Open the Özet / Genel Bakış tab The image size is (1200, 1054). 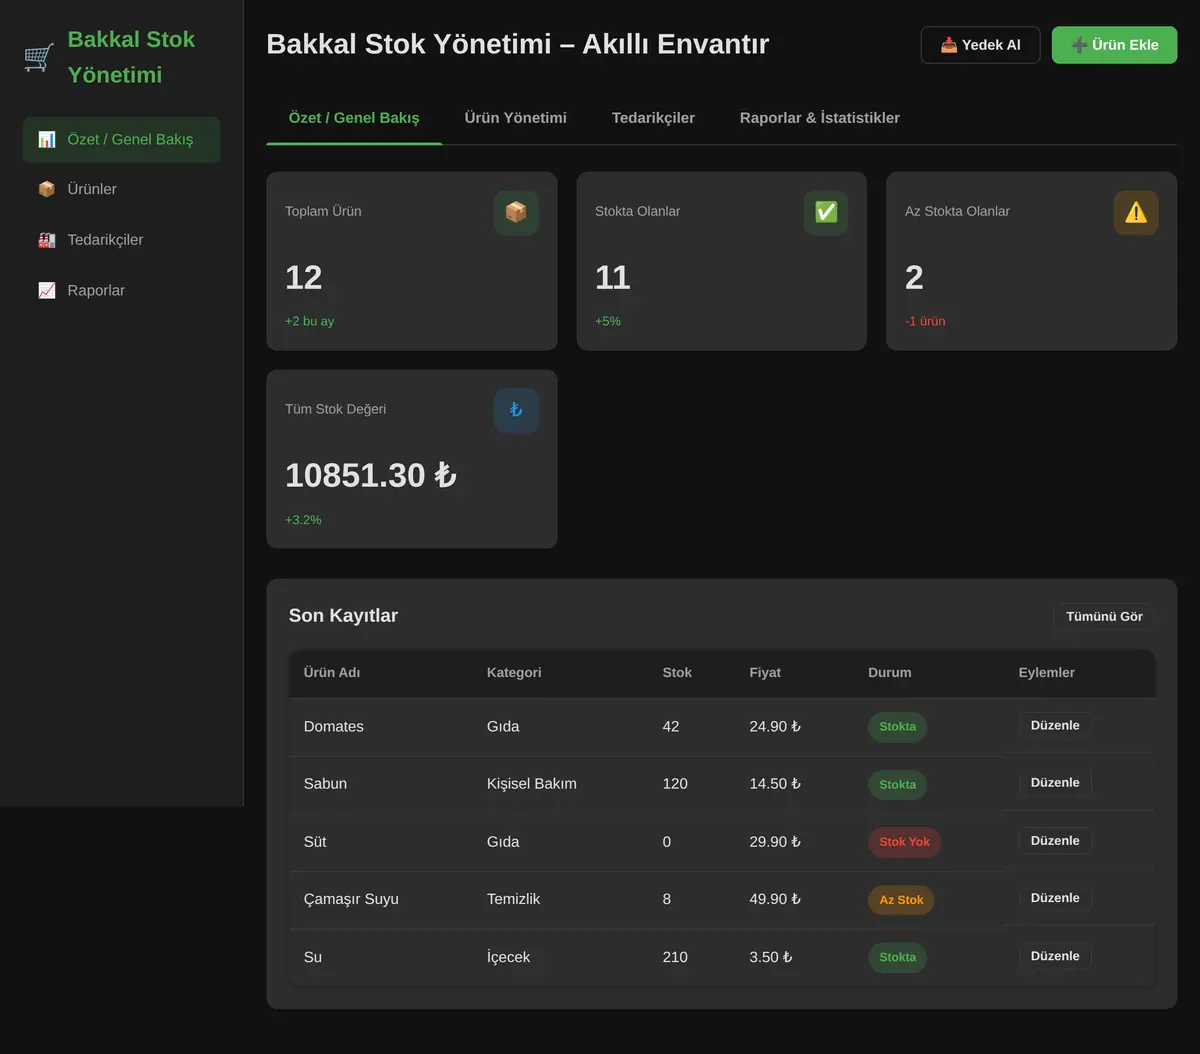coord(354,118)
